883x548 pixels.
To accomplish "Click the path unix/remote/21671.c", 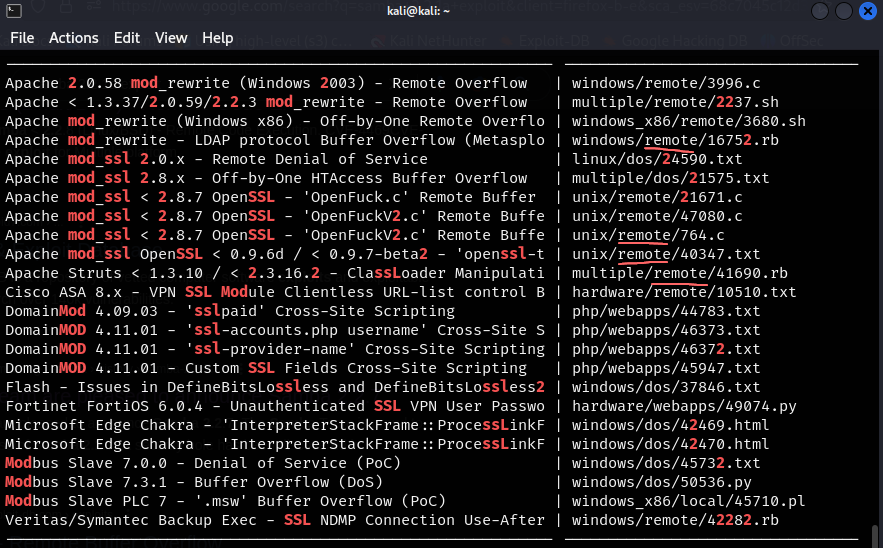I will pos(657,197).
